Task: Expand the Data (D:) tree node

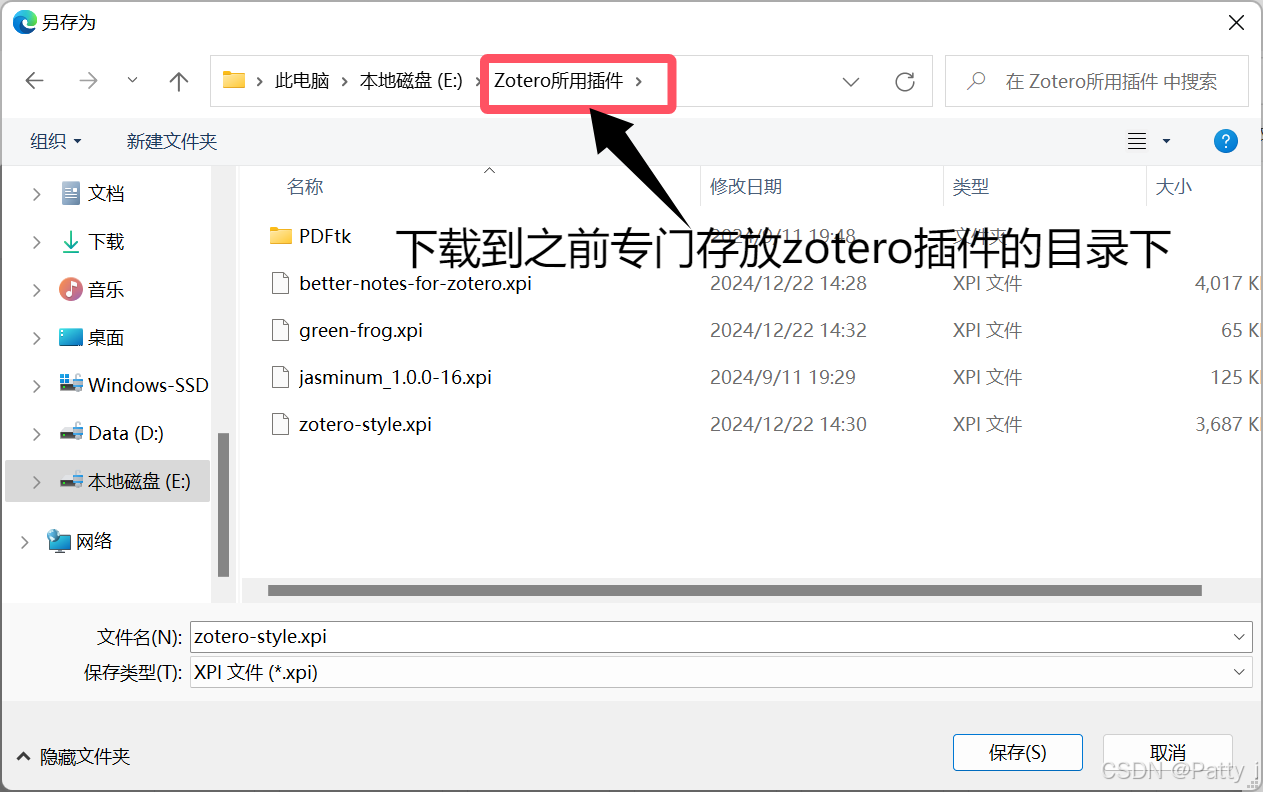Action: tap(37, 433)
